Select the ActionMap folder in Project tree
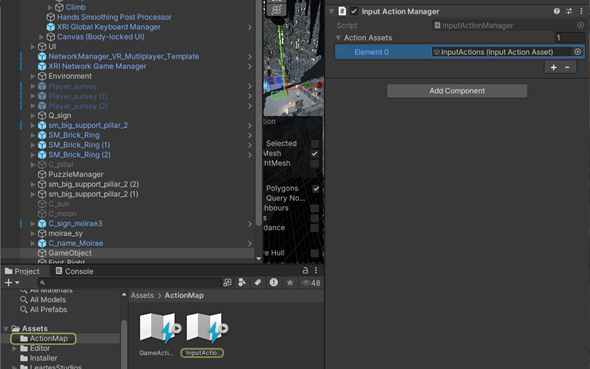 44,339
